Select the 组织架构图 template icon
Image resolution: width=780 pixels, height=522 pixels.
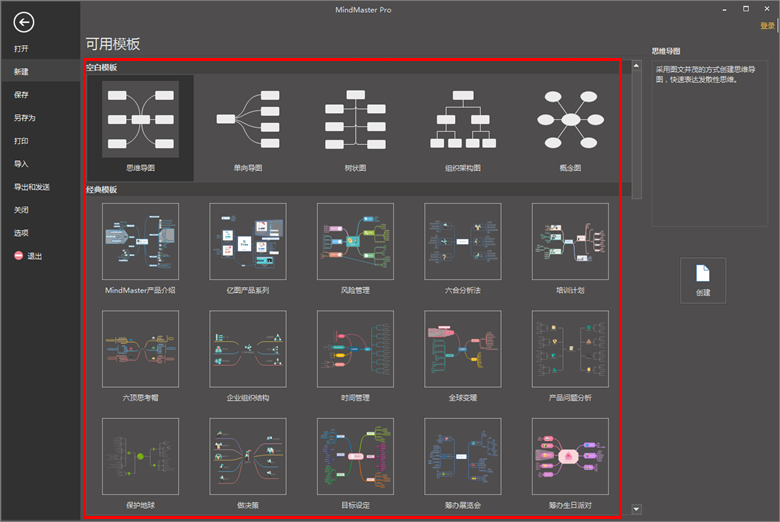tap(463, 119)
